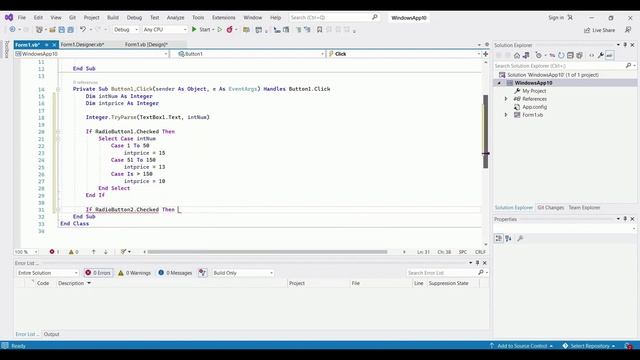This screenshot has width=640, height=360.
Task: Switch to the Team Explorer tab
Action: [584, 207]
